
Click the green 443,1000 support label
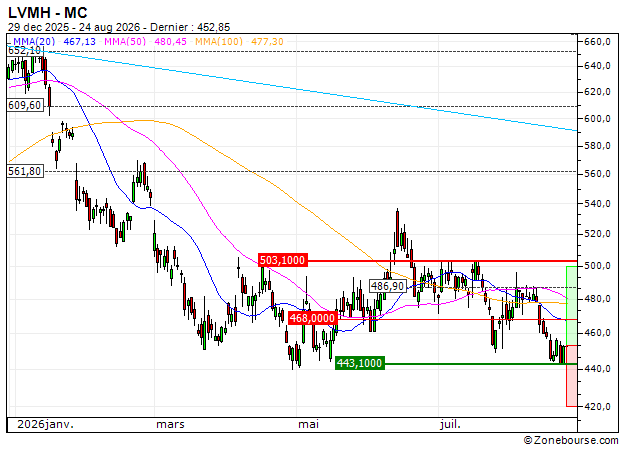pyautogui.click(x=360, y=363)
